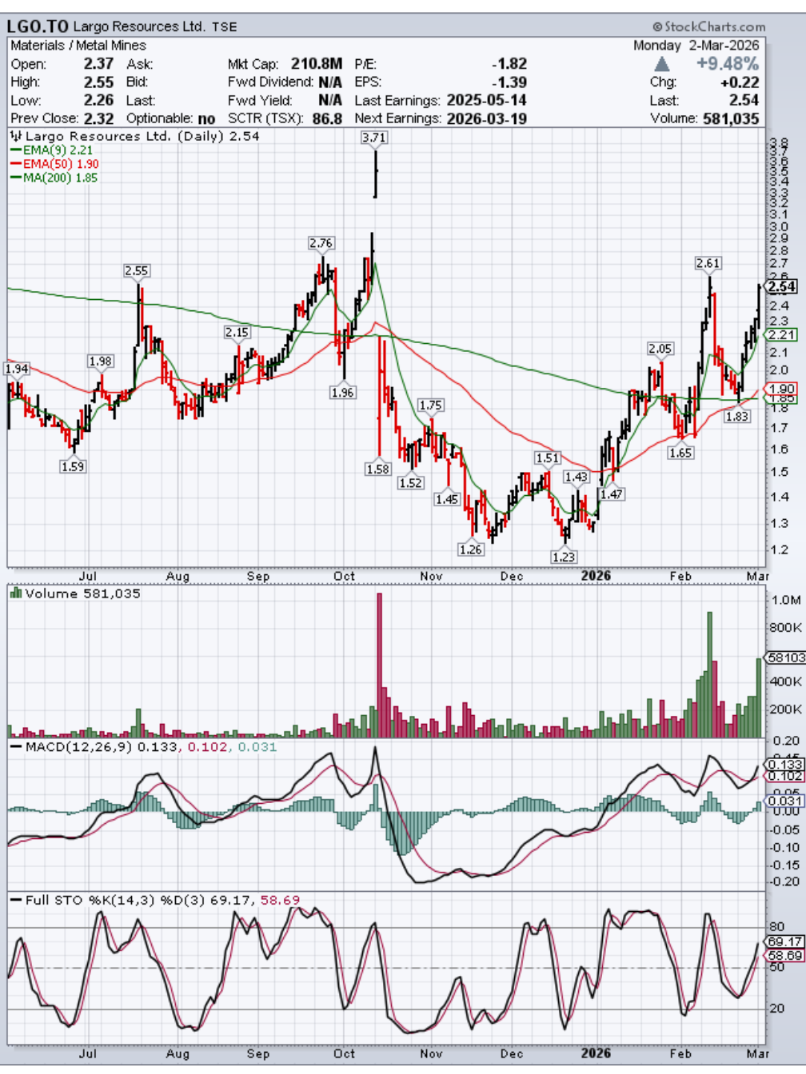806x1074 pixels.
Task: Click the 3.71 high price label
Action: pos(374,137)
